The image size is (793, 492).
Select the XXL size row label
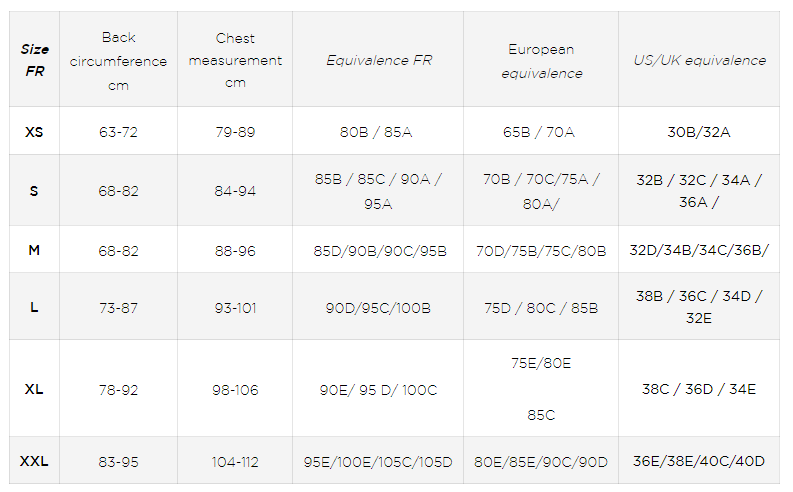(34, 461)
